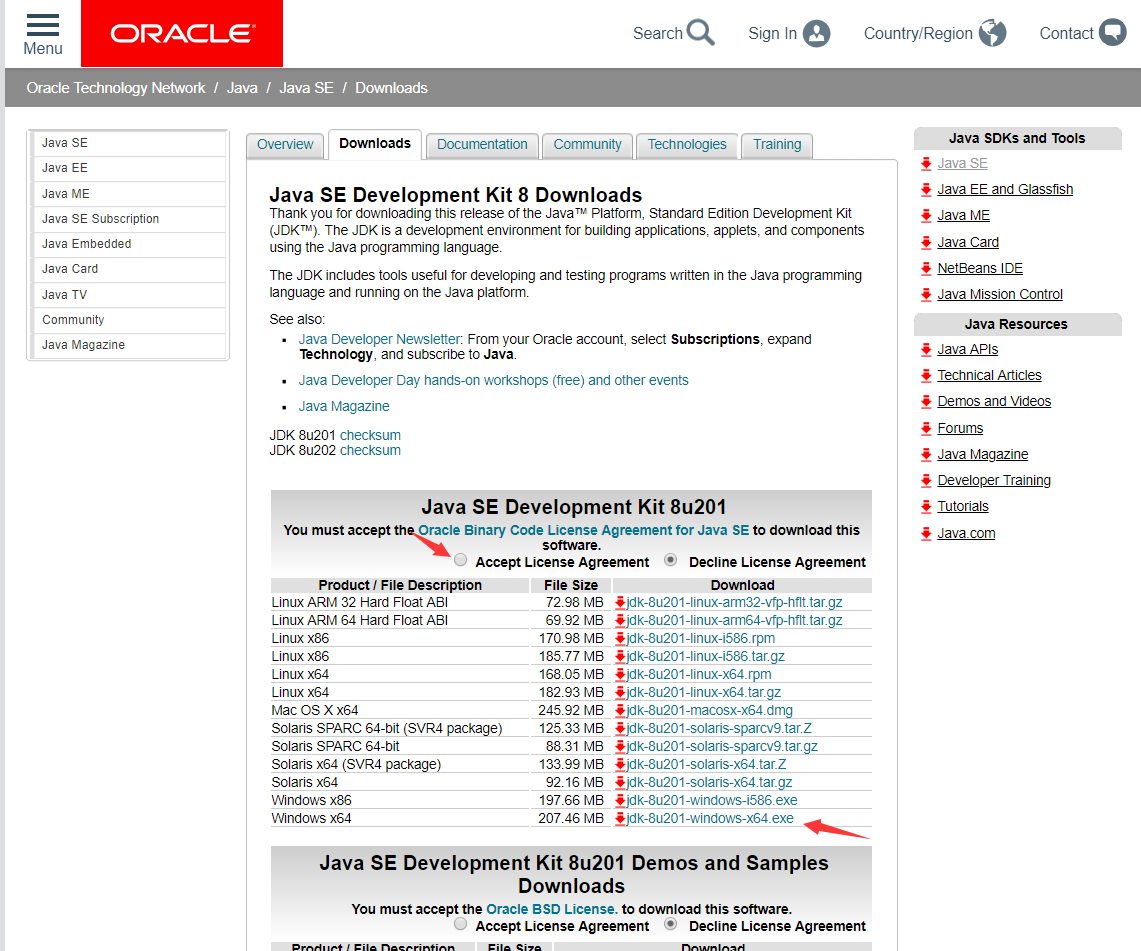Click download arrow icon beside Java.com
Viewport: 1141px width, 951px height.
(926, 533)
